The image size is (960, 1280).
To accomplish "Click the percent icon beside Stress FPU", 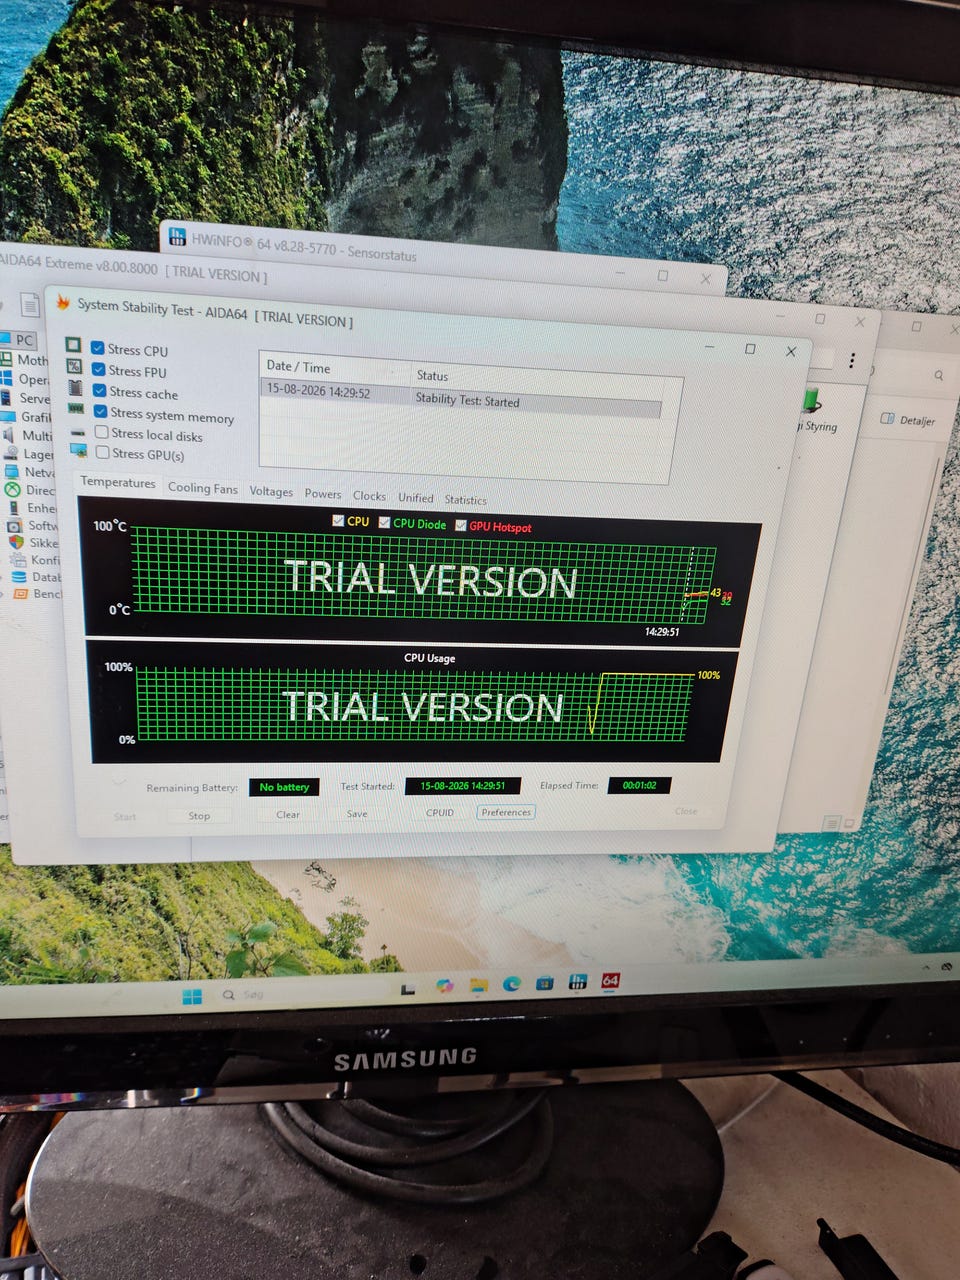I will pos(74,366).
